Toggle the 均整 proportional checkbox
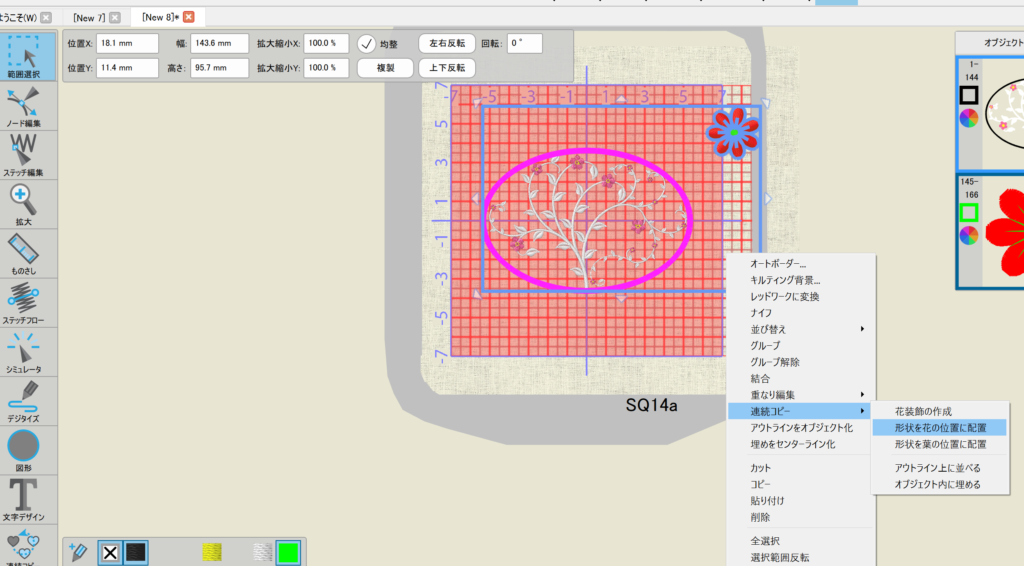The image size is (1024, 566). 366,43
